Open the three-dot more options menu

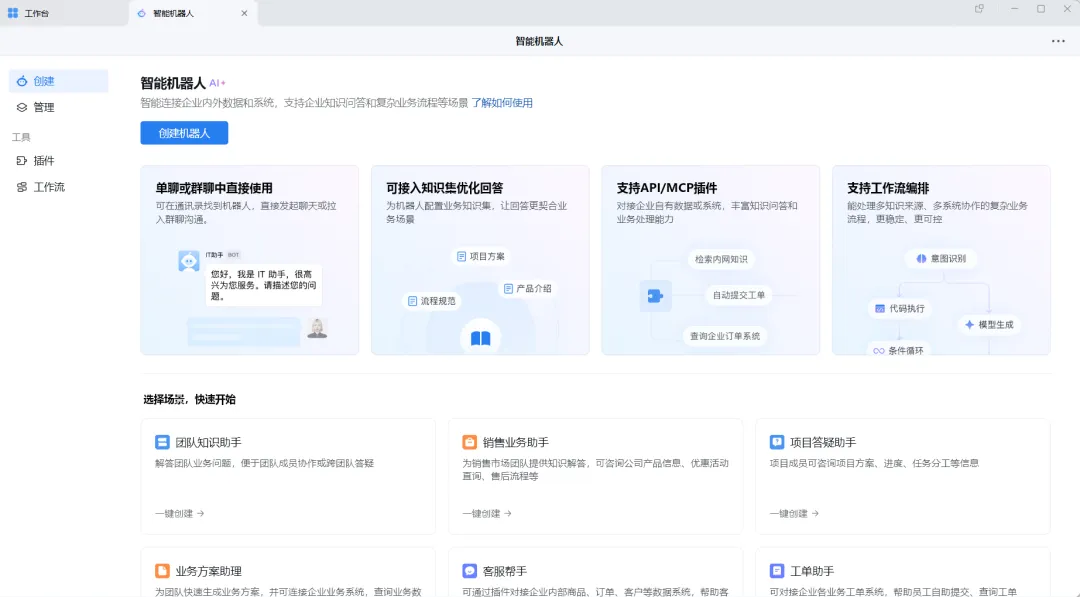click(x=1058, y=41)
